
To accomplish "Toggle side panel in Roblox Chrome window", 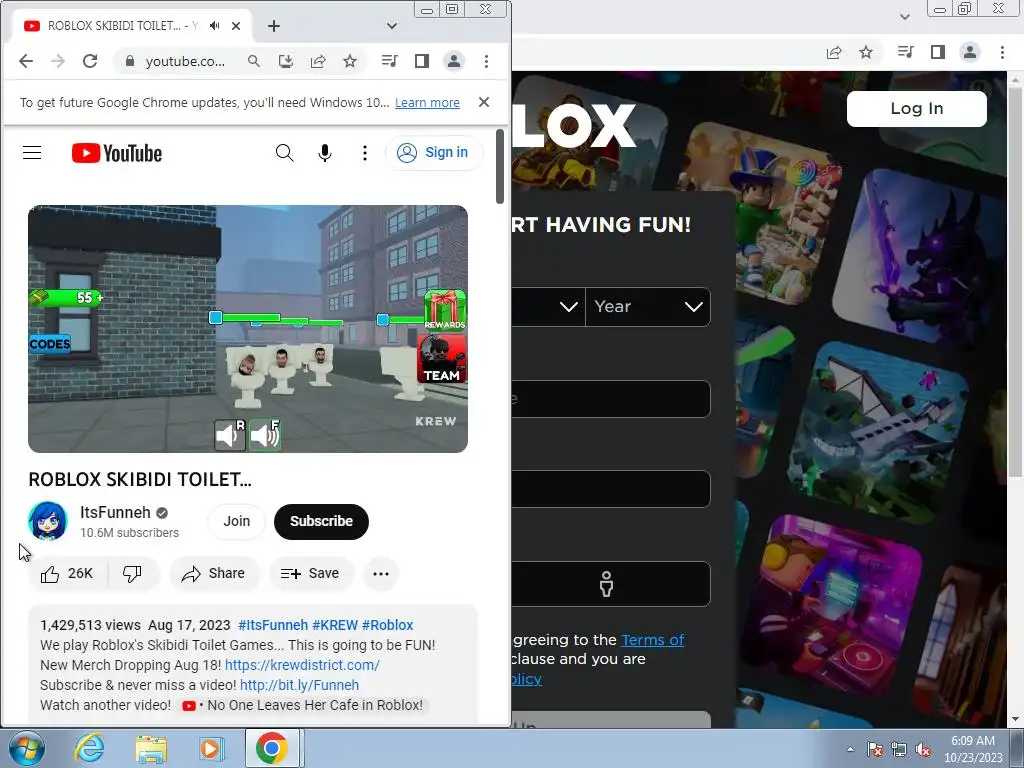I will pyautogui.click(x=938, y=52).
